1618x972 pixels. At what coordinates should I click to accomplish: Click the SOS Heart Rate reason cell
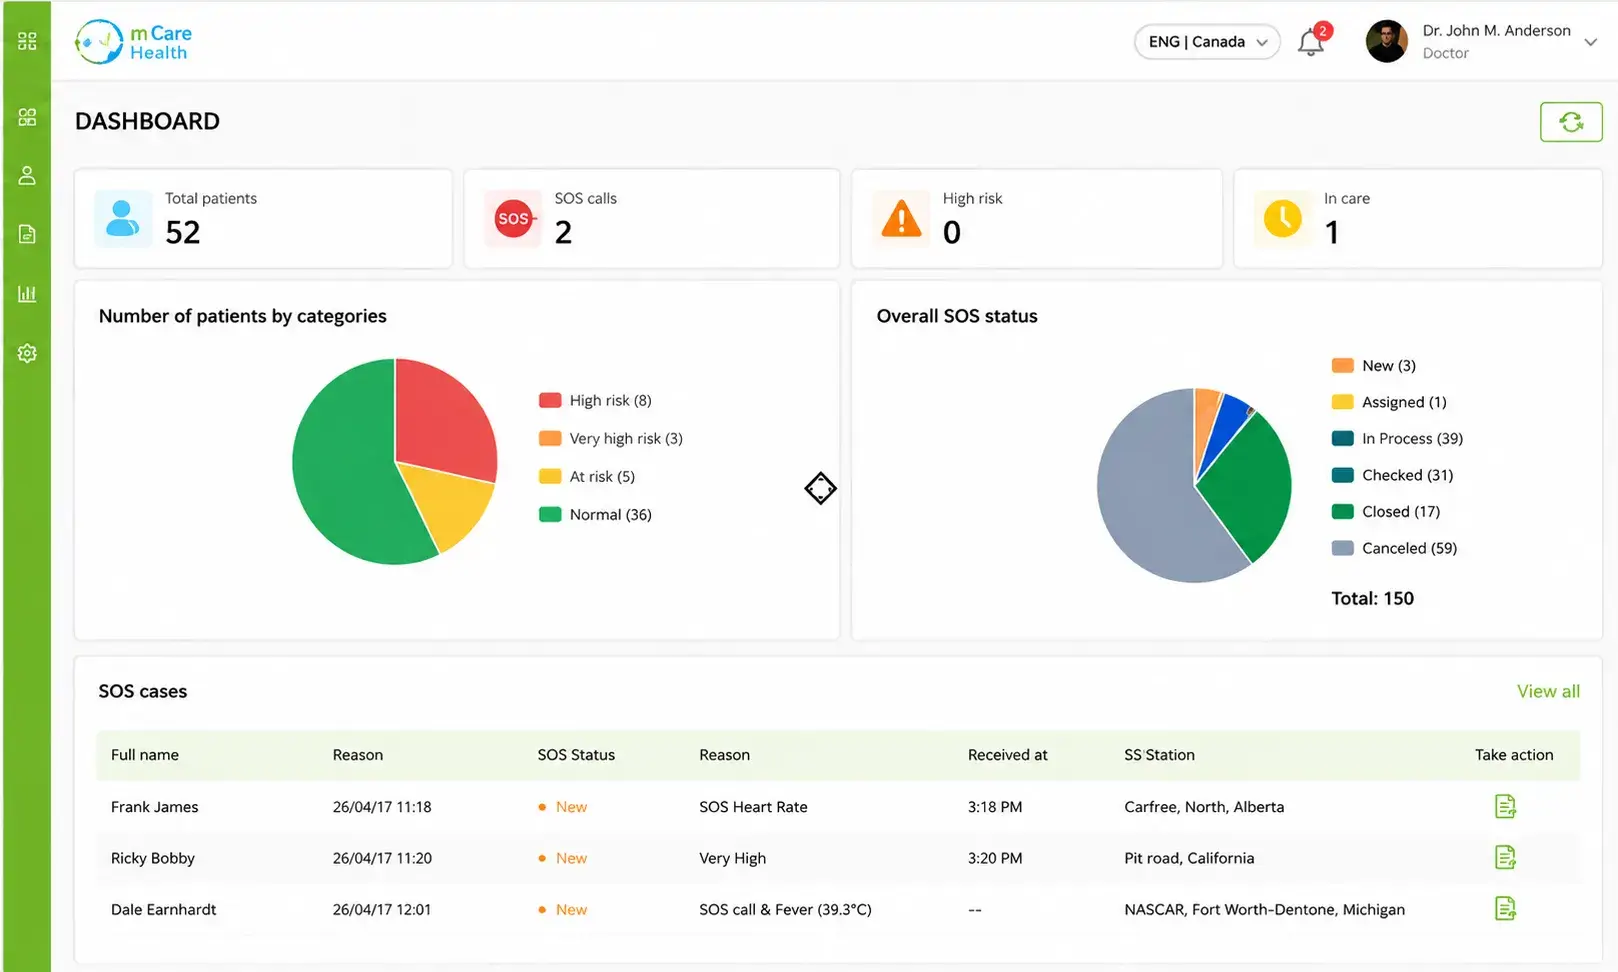(x=753, y=807)
